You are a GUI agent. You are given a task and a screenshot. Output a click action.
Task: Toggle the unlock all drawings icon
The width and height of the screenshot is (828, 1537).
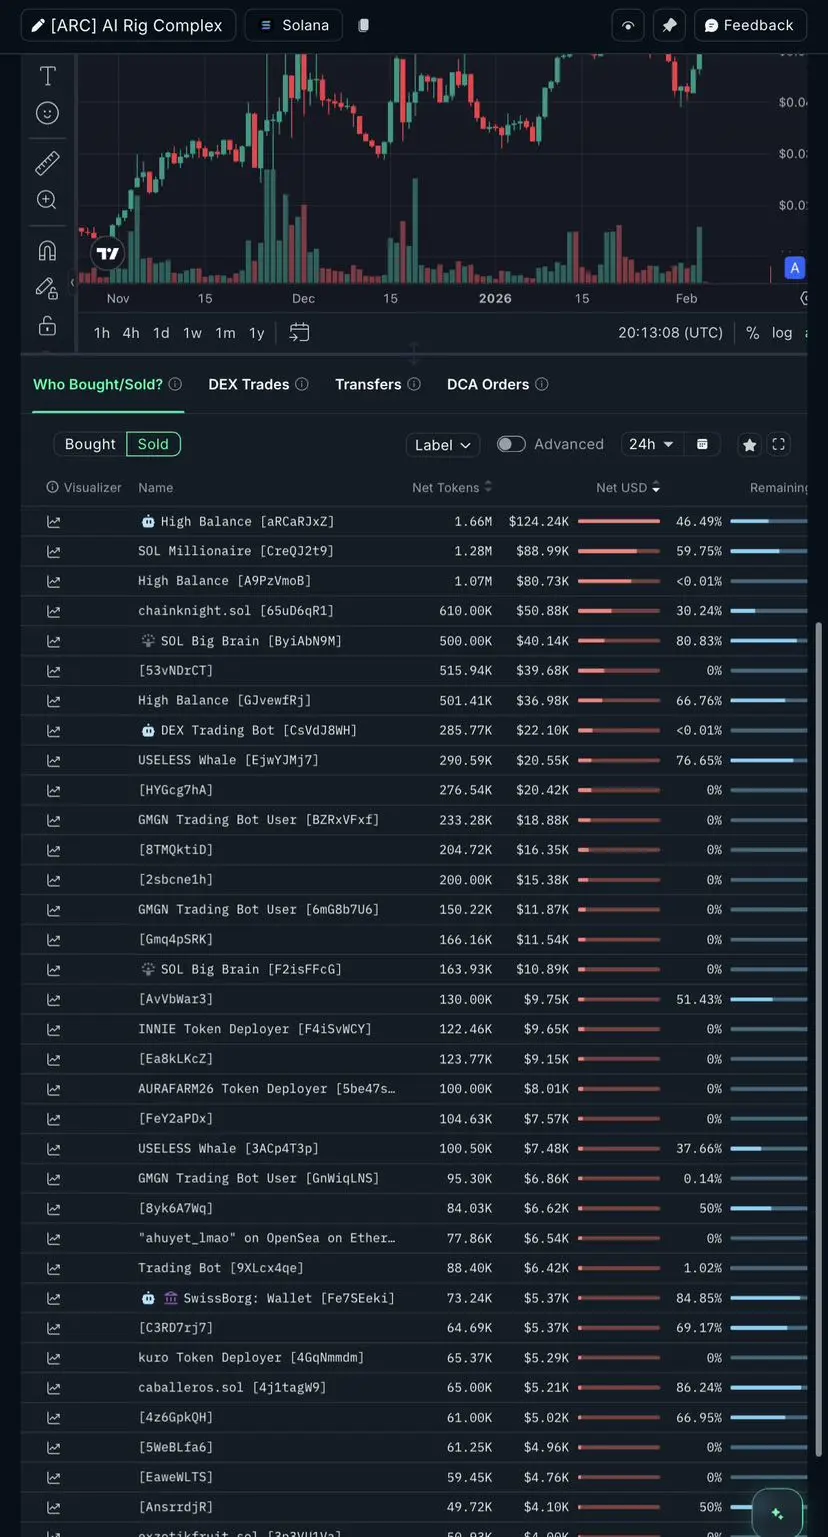[x=47, y=326]
